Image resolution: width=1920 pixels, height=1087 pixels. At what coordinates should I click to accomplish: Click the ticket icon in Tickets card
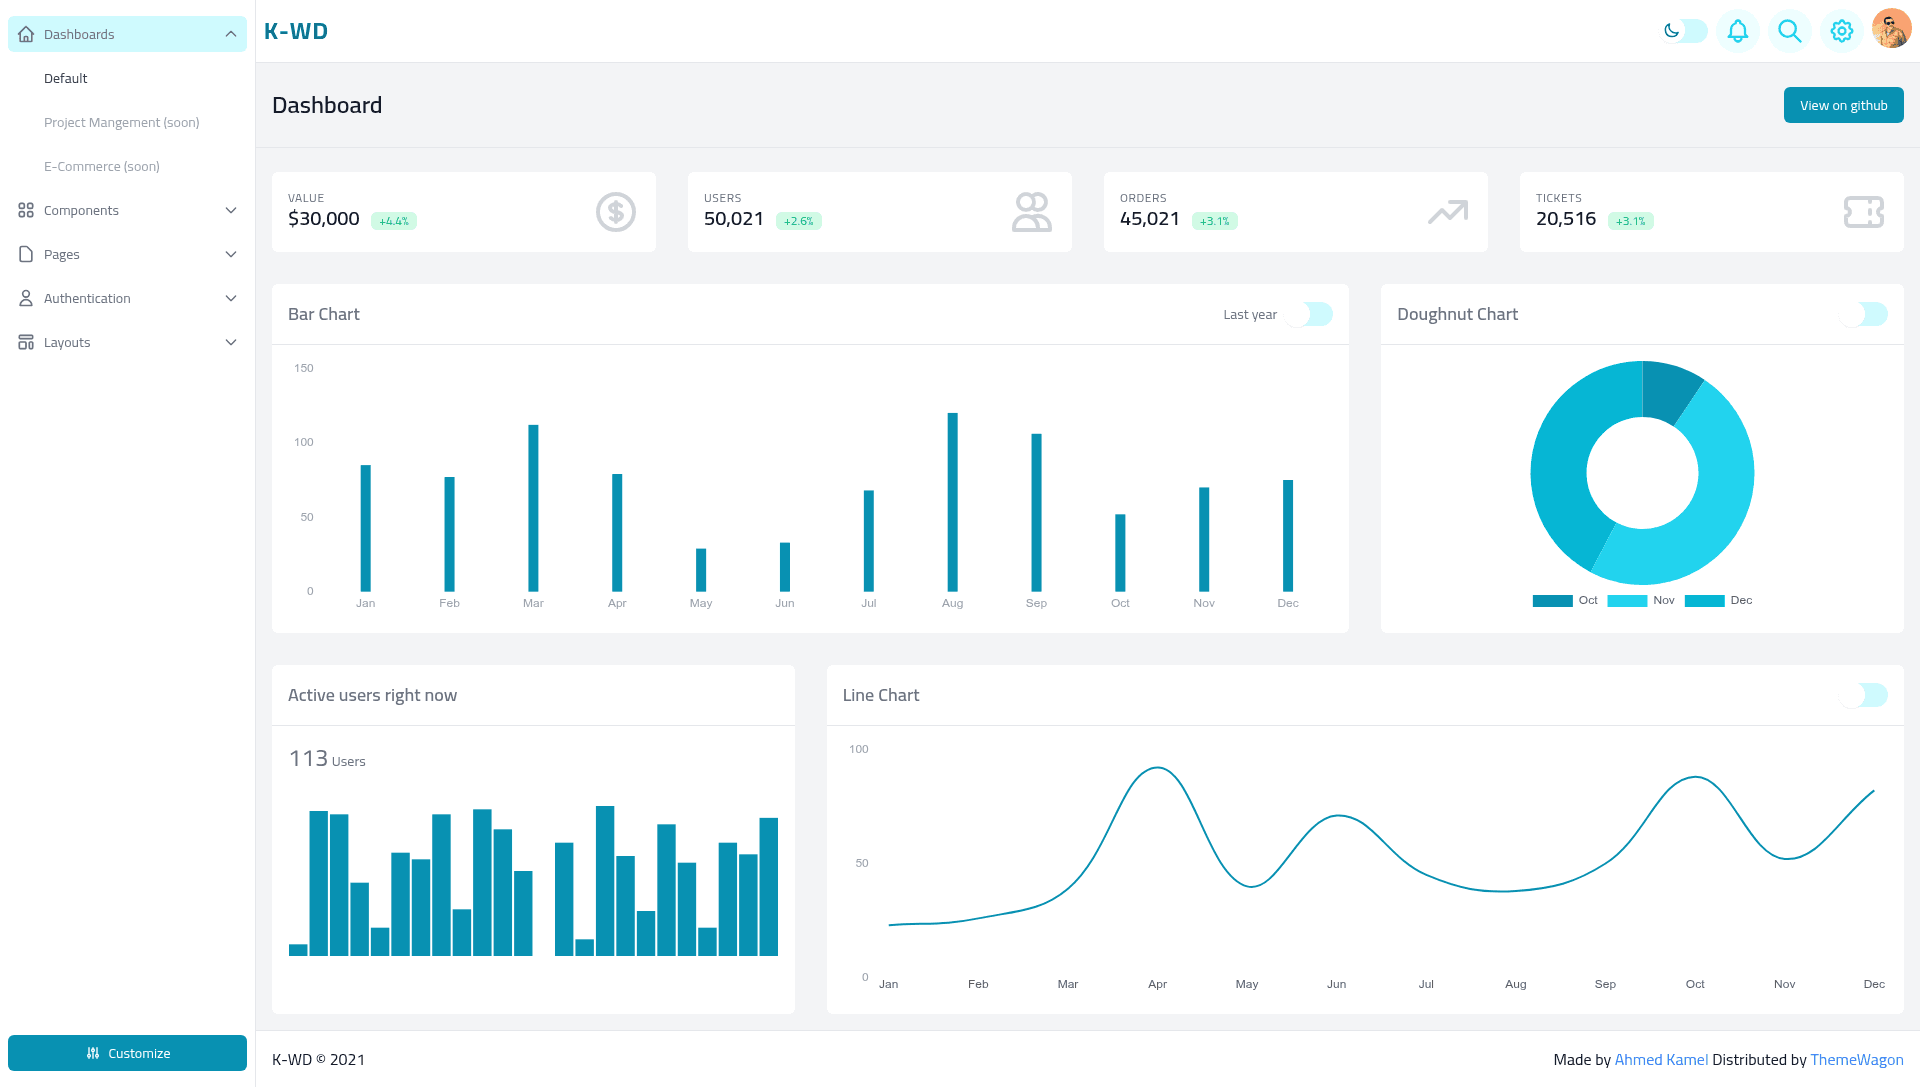1864,212
